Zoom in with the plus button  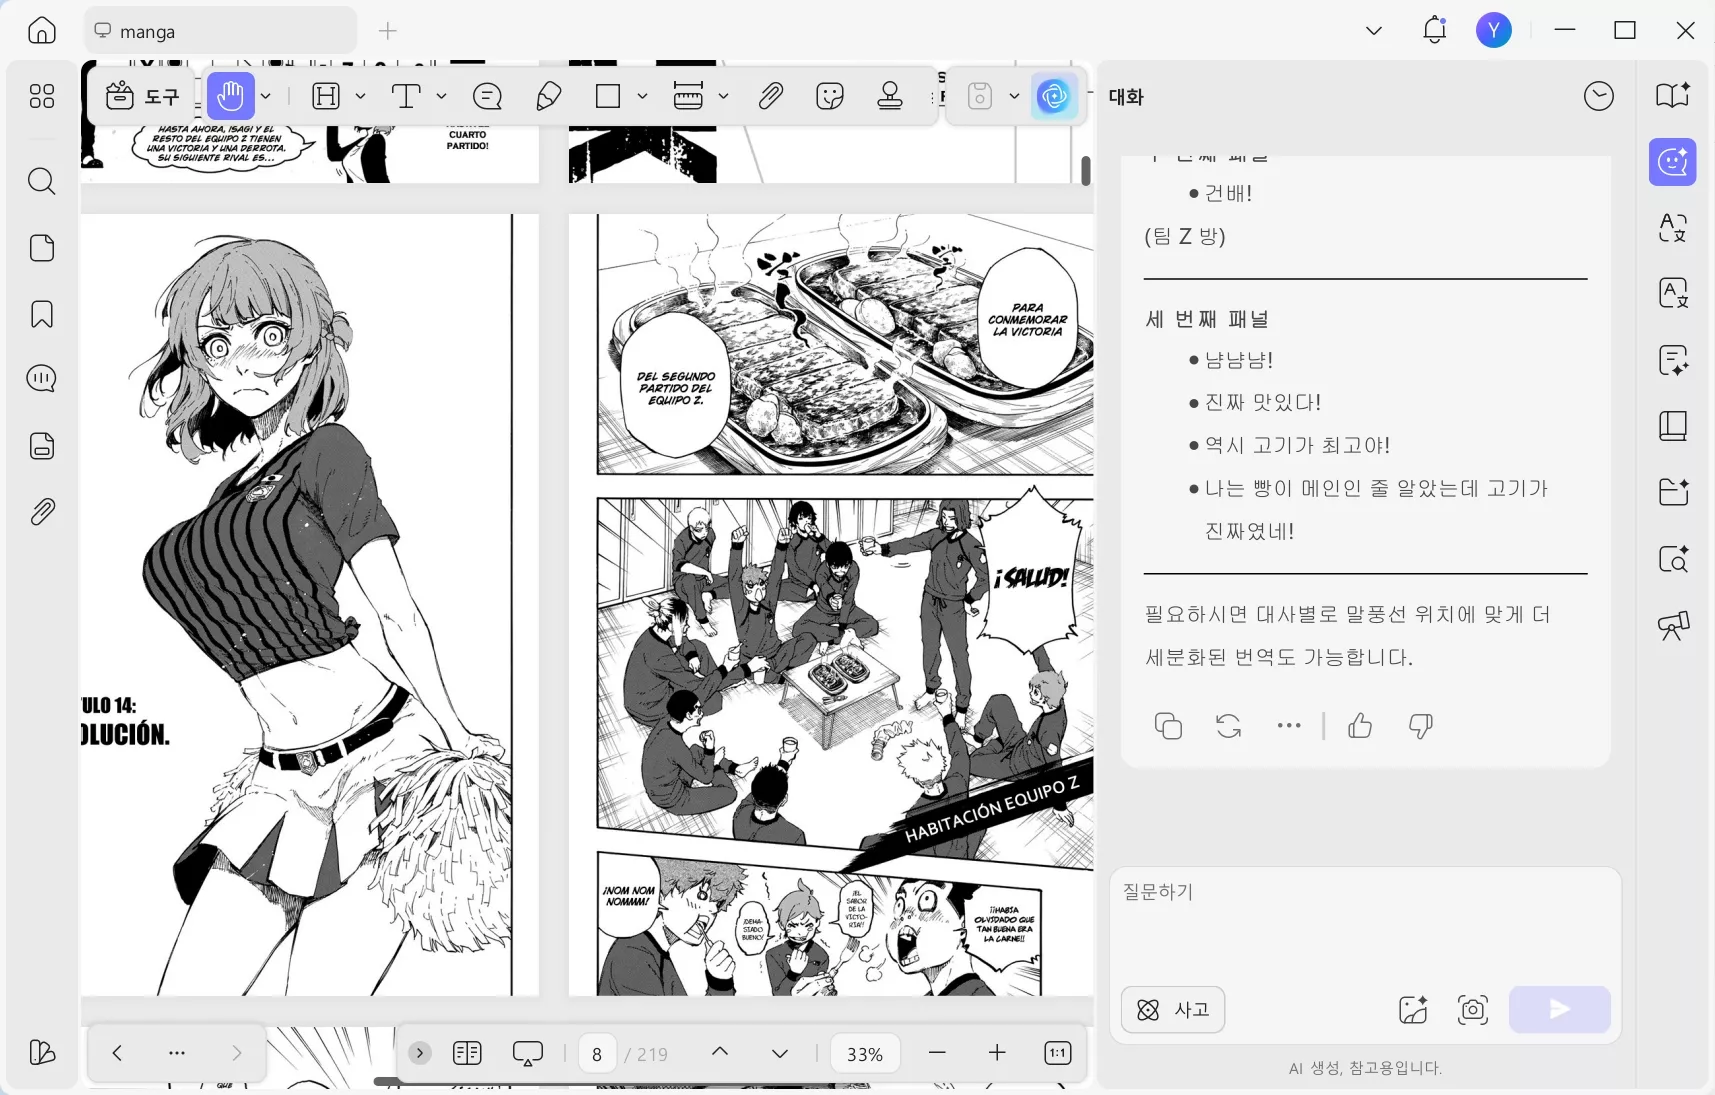(997, 1053)
